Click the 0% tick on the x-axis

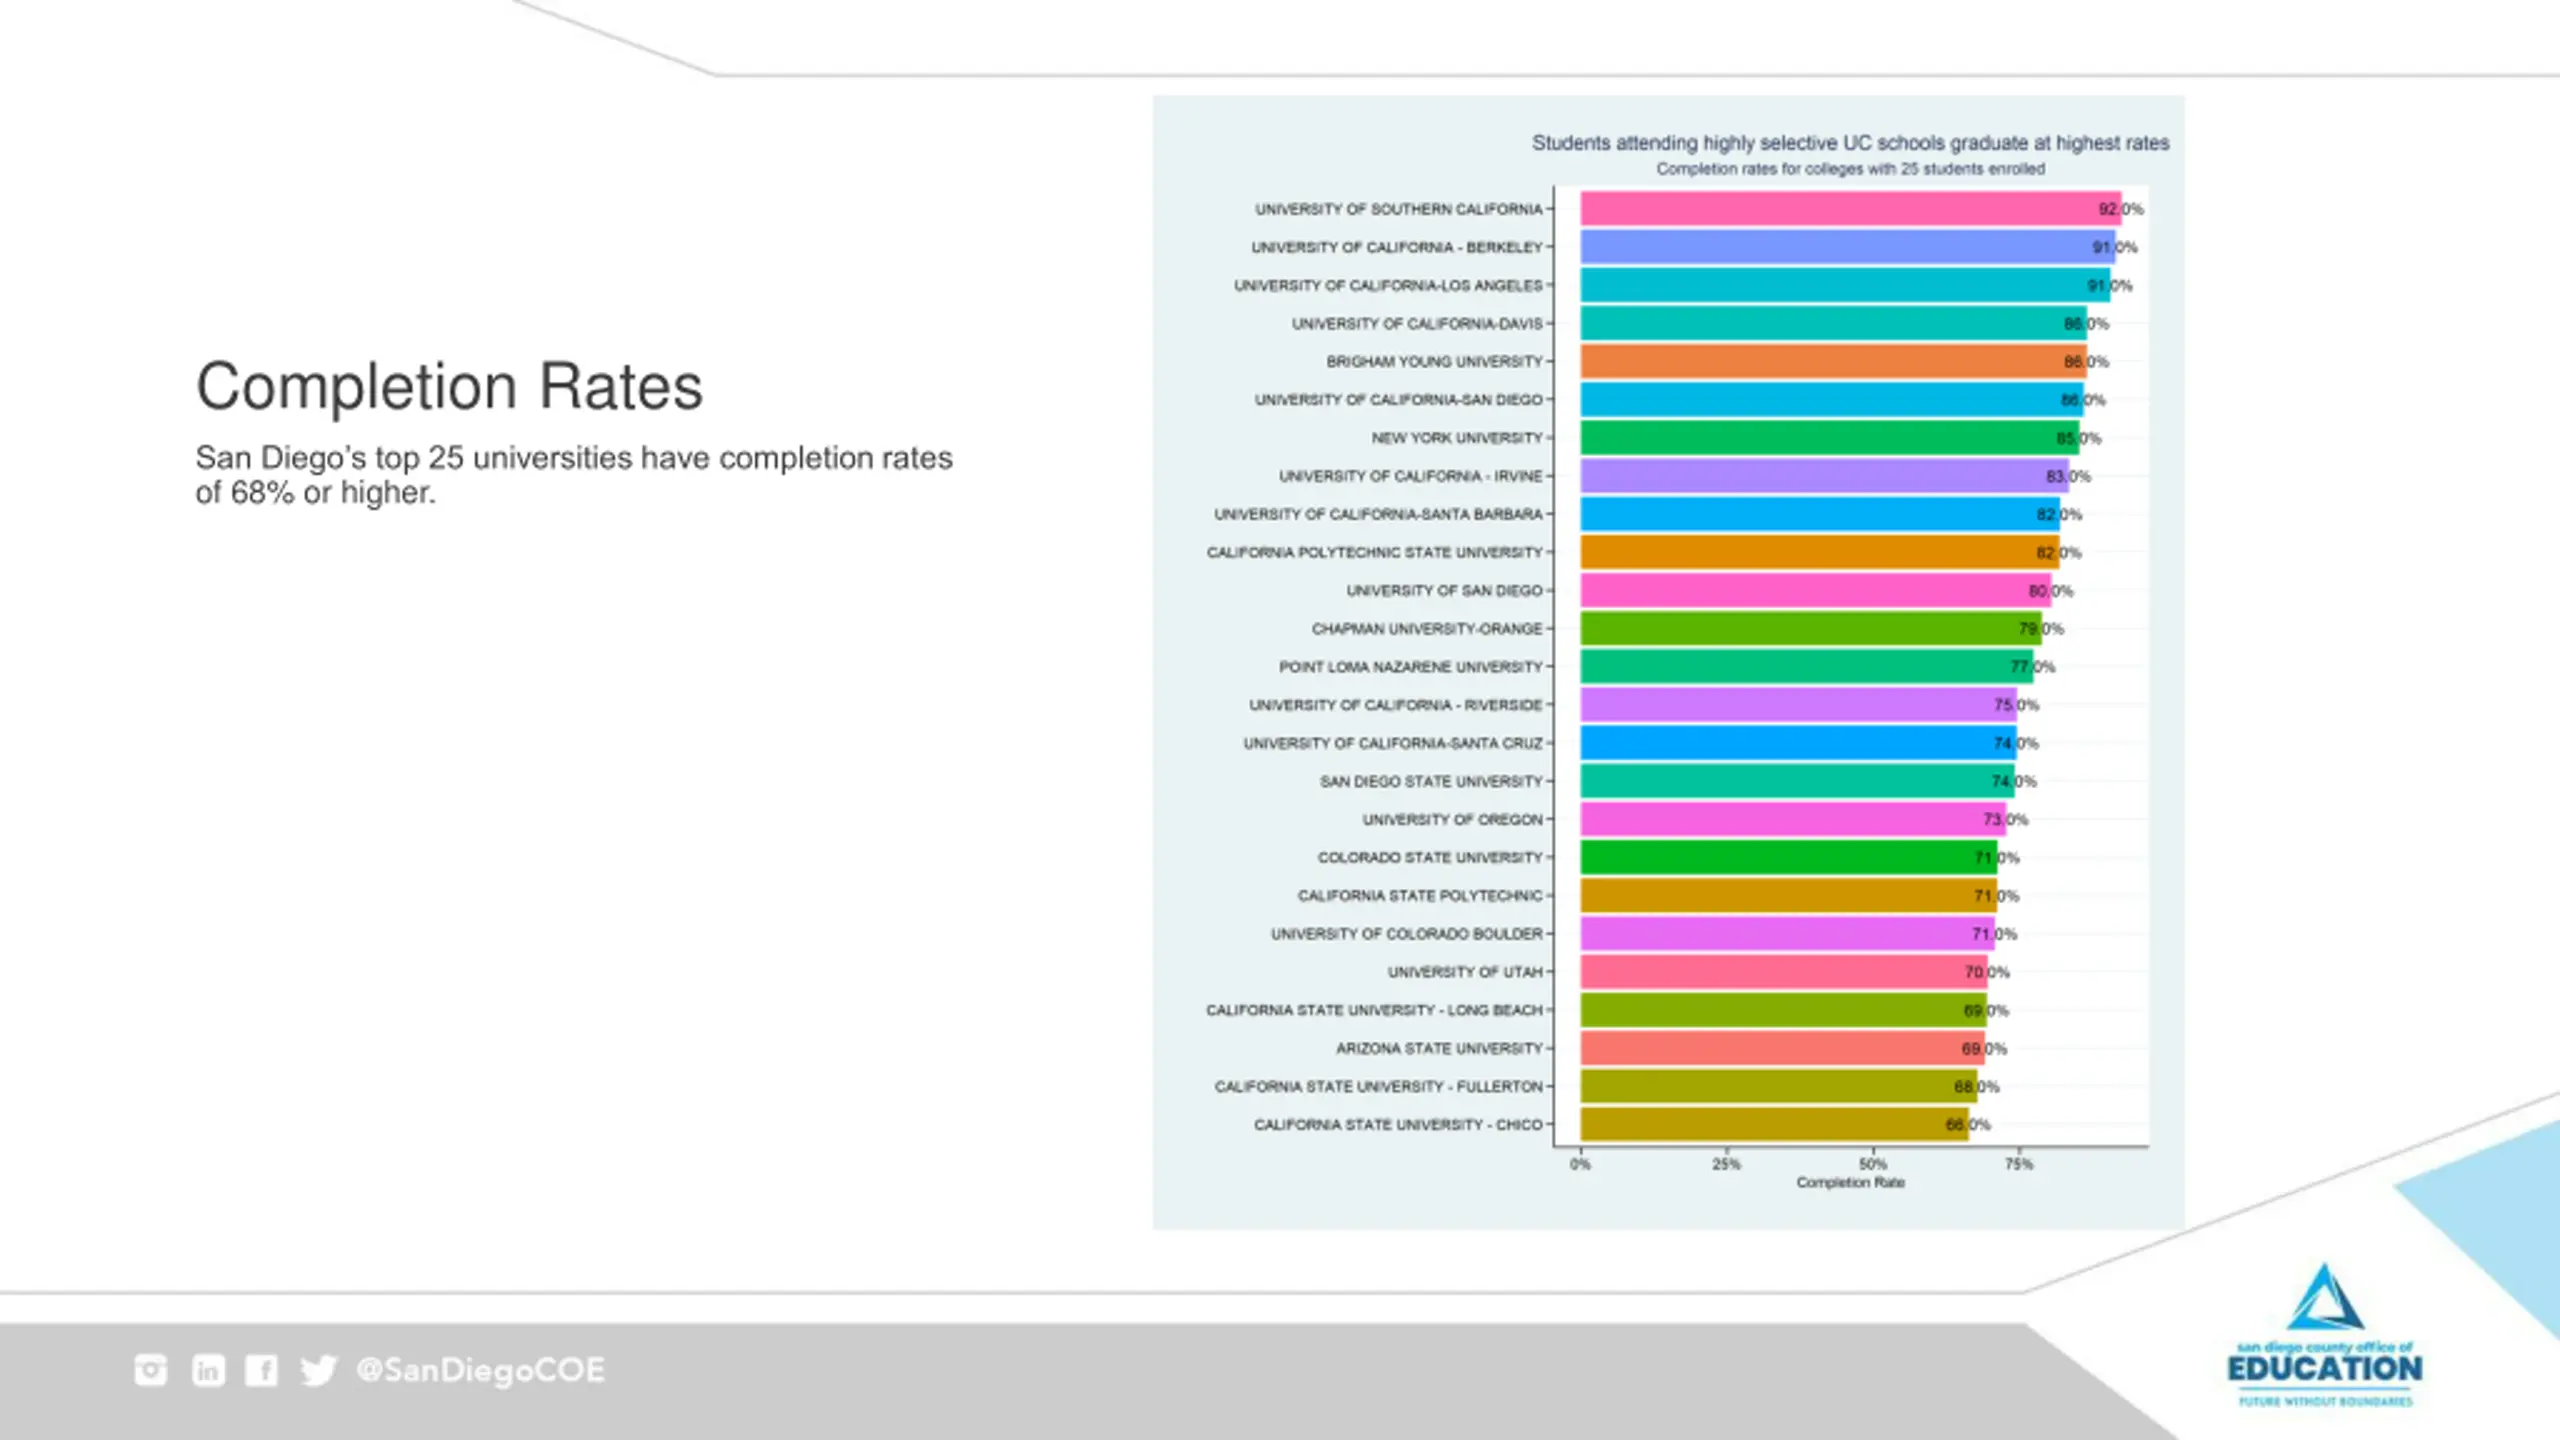(x=1580, y=1164)
